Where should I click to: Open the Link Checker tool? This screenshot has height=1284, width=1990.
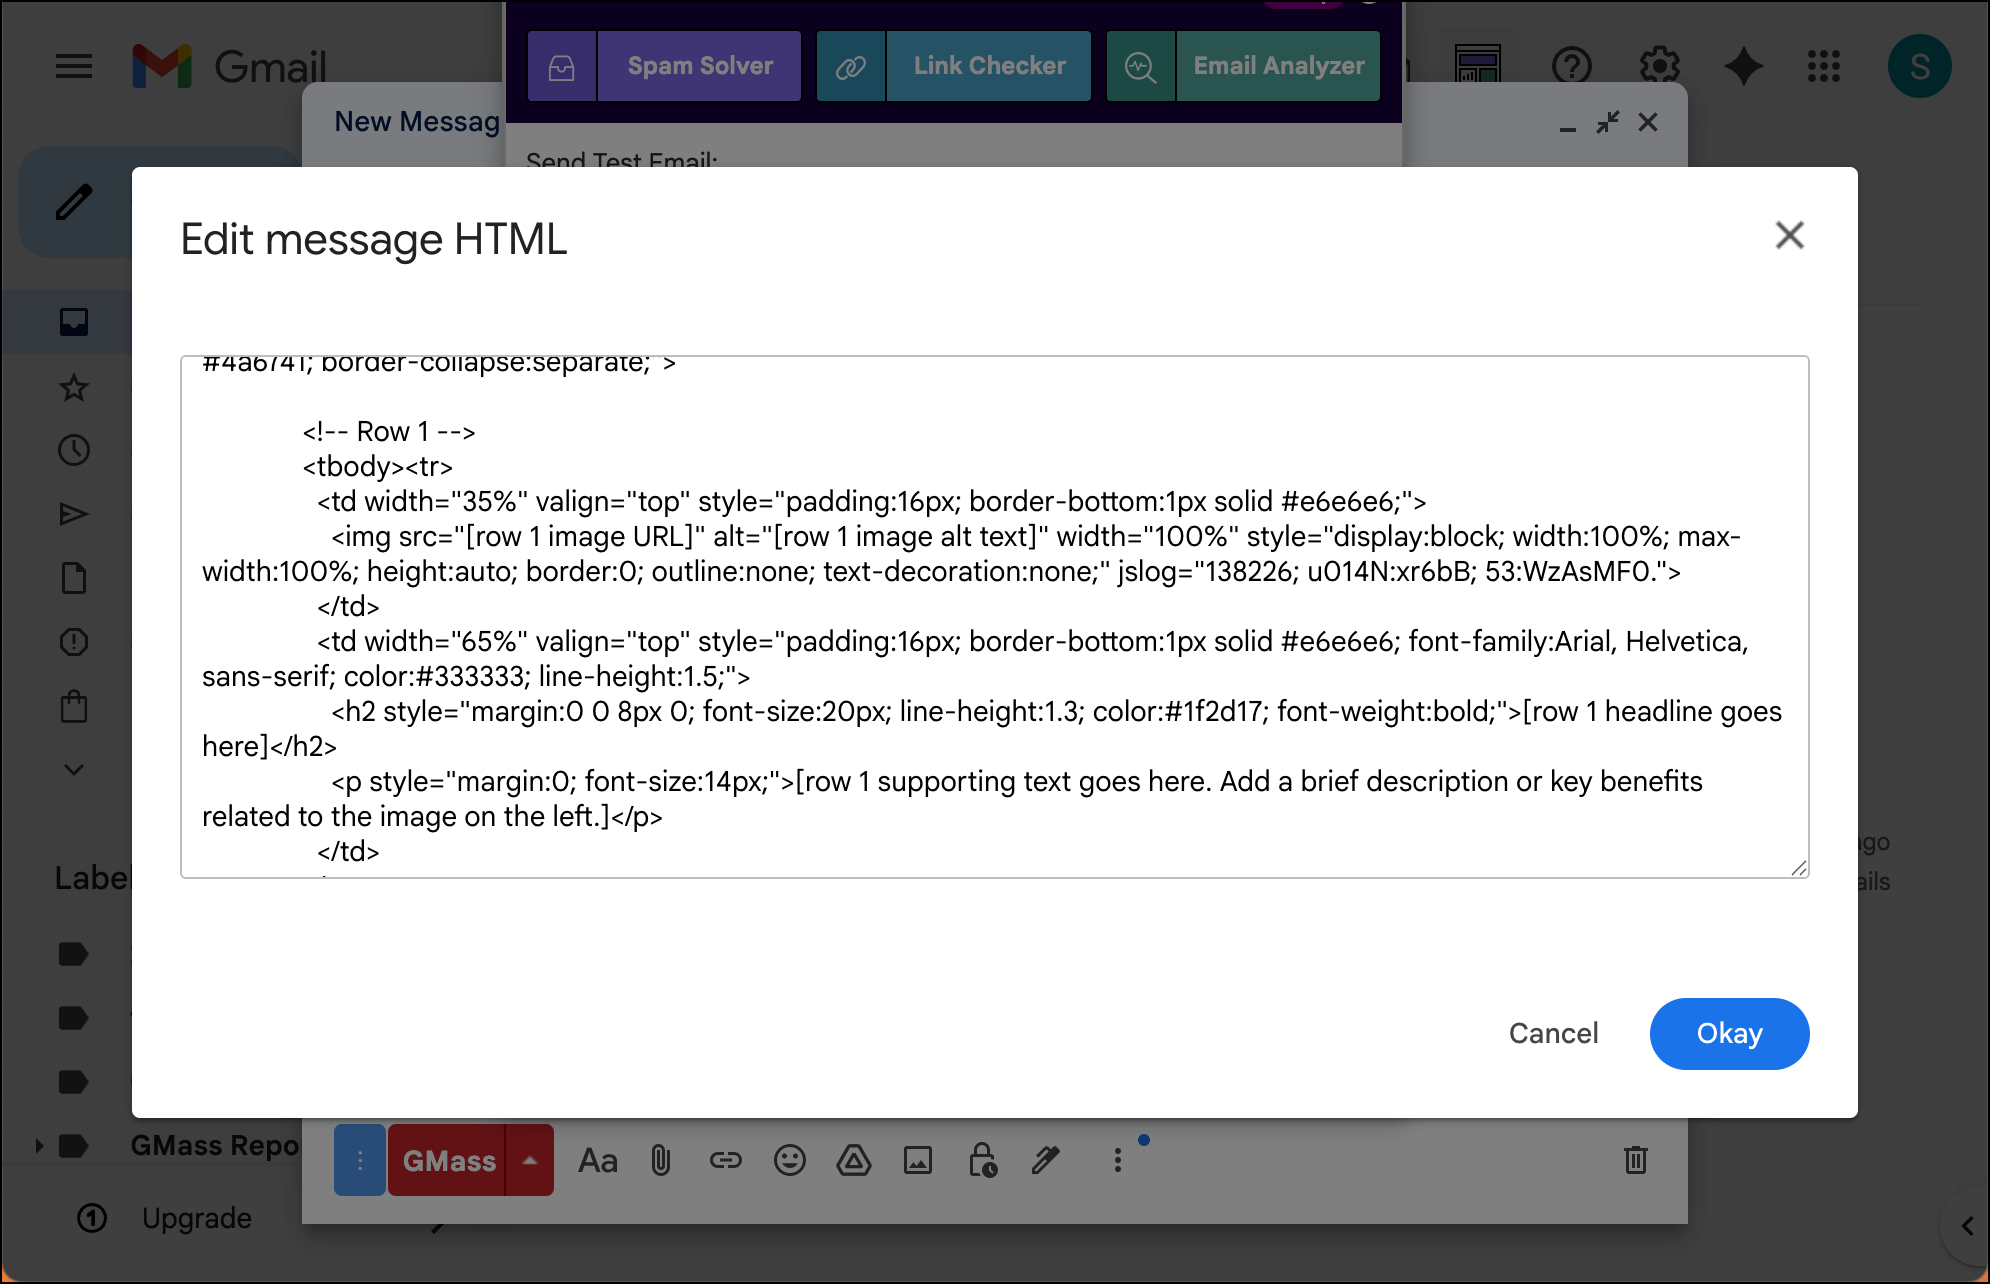click(x=988, y=66)
